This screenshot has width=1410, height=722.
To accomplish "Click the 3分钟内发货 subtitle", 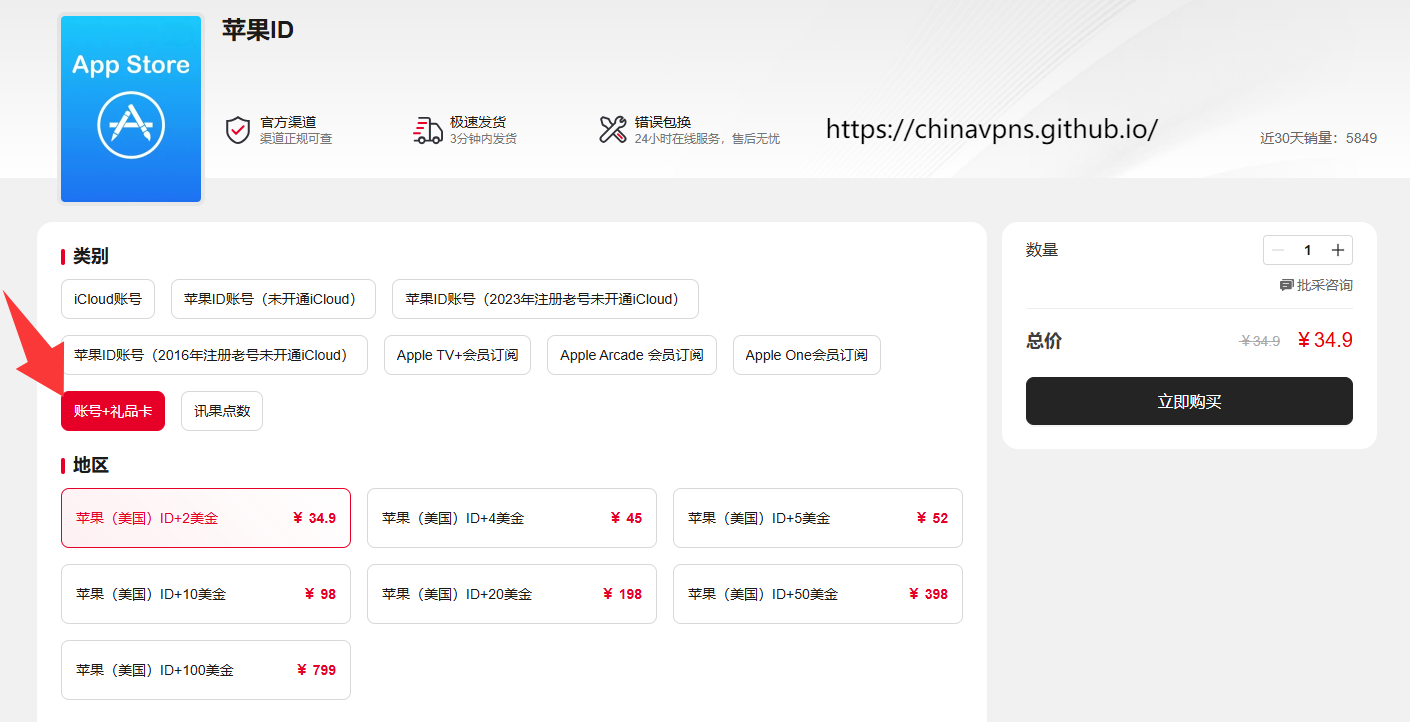I will (483, 139).
